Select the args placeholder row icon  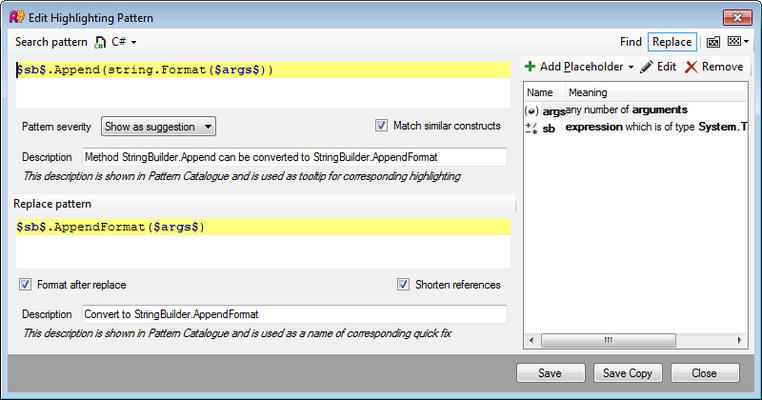tap(531, 110)
